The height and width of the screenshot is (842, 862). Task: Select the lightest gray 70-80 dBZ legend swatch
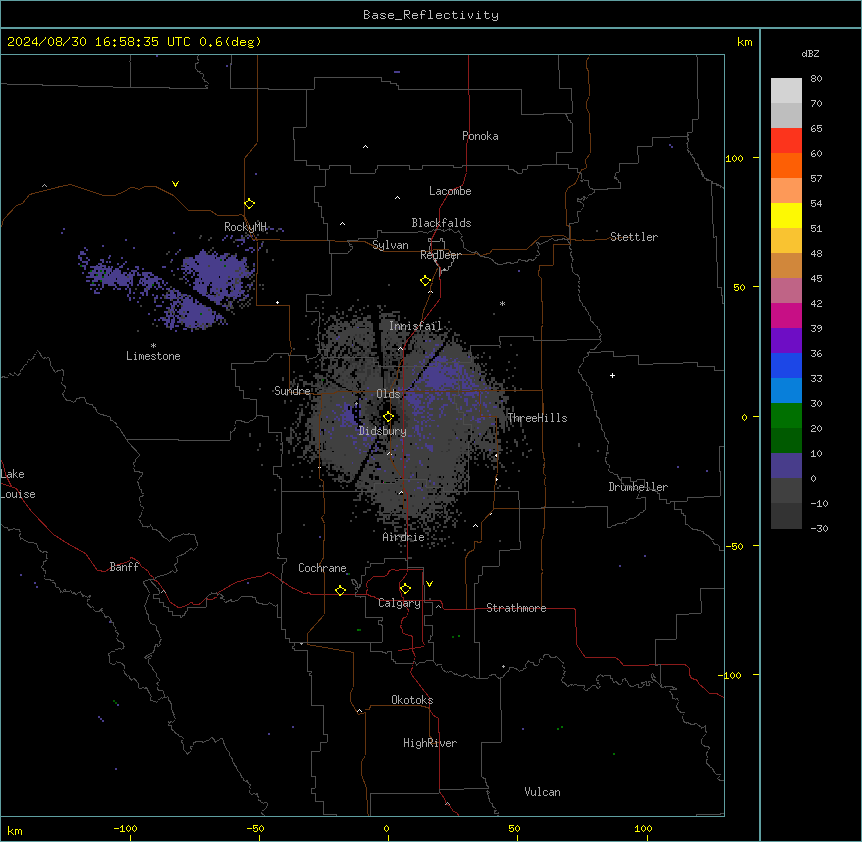pos(786,90)
